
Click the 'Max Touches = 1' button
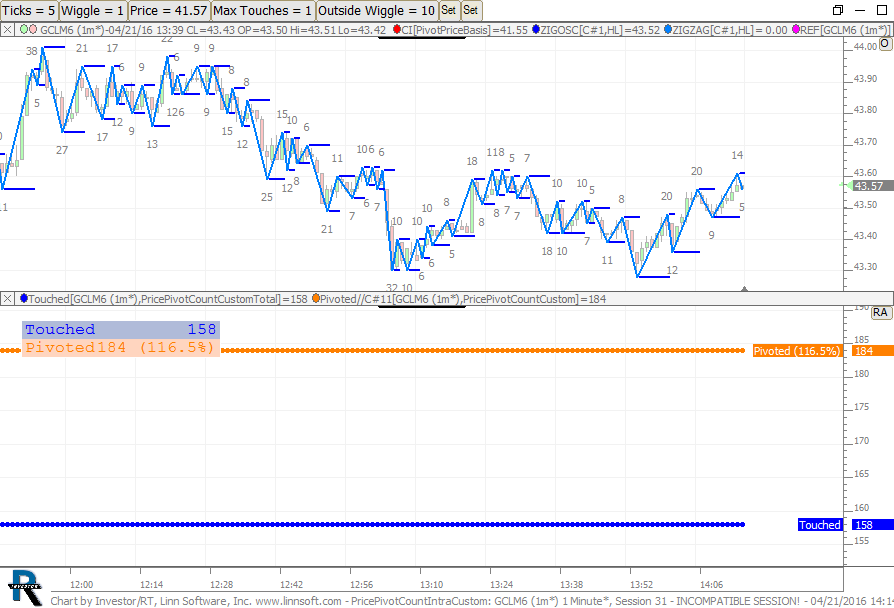(x=263, y=10)
